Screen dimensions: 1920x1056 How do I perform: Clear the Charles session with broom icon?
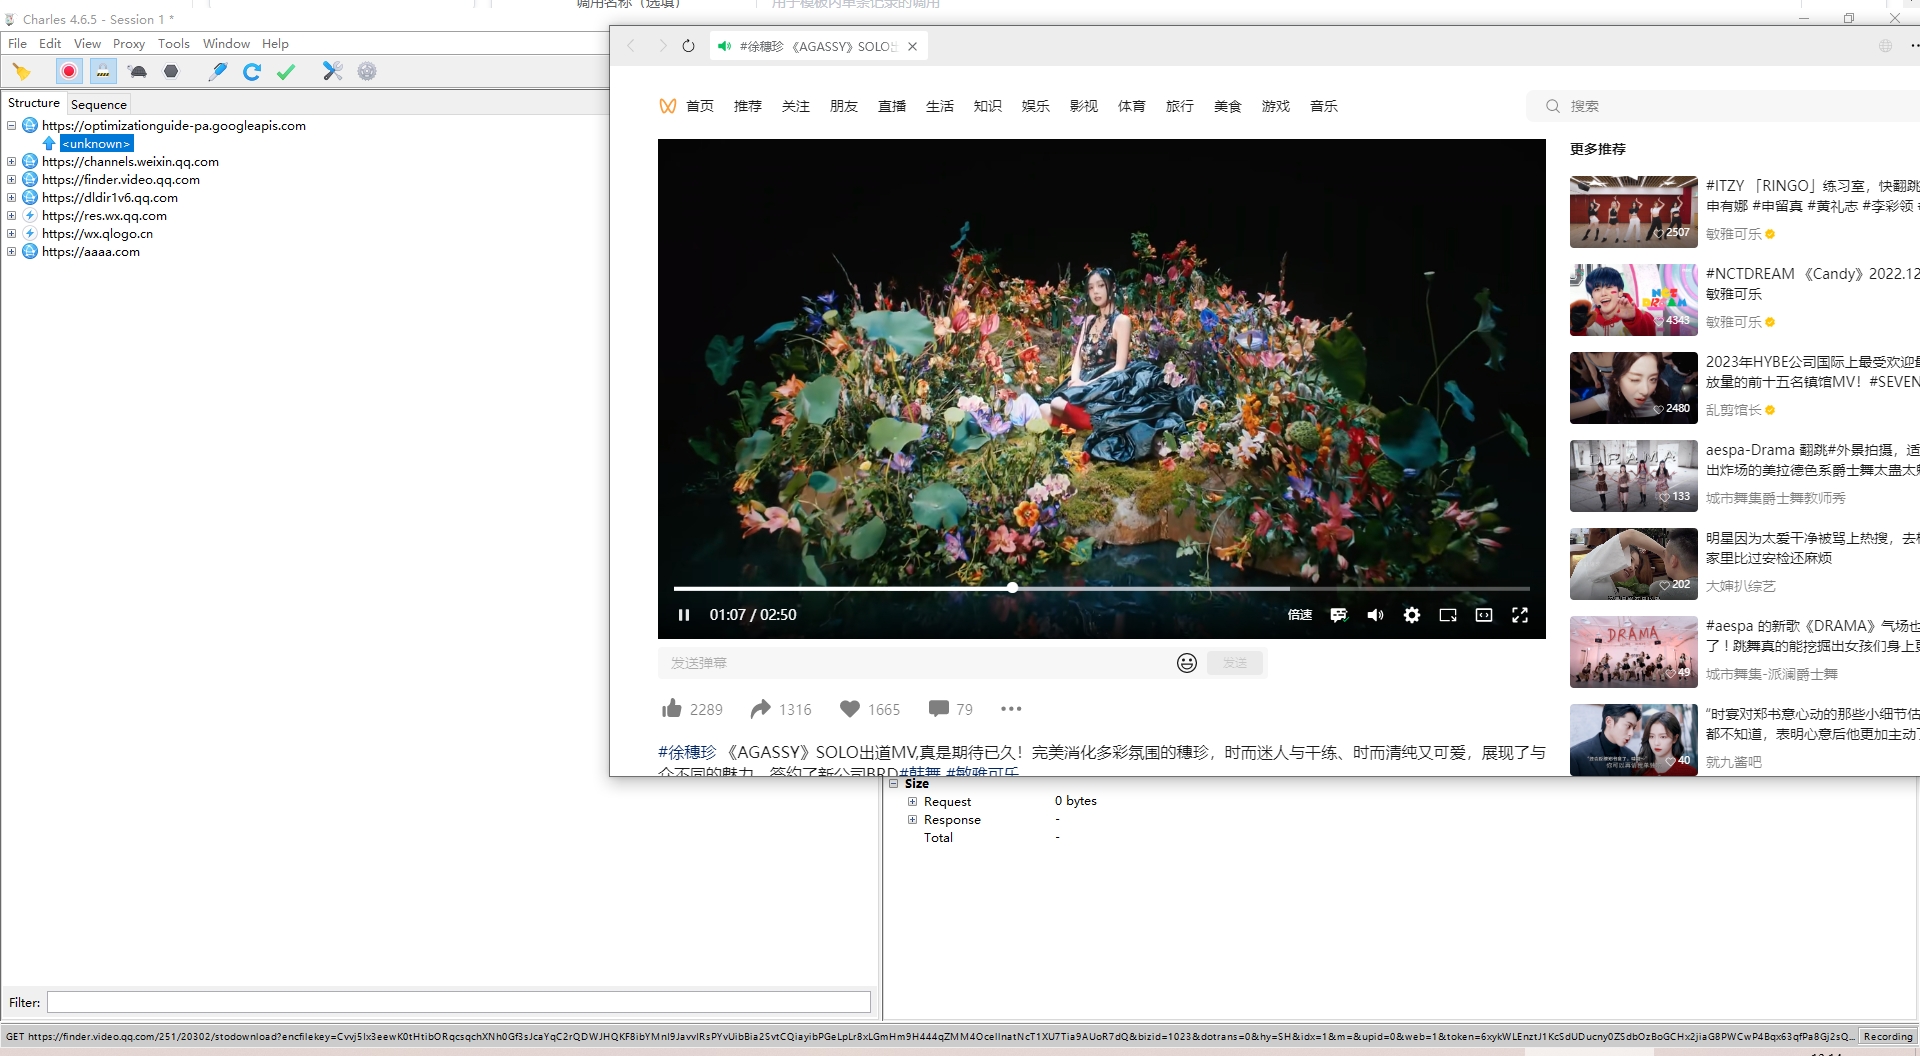pos(21,71)
